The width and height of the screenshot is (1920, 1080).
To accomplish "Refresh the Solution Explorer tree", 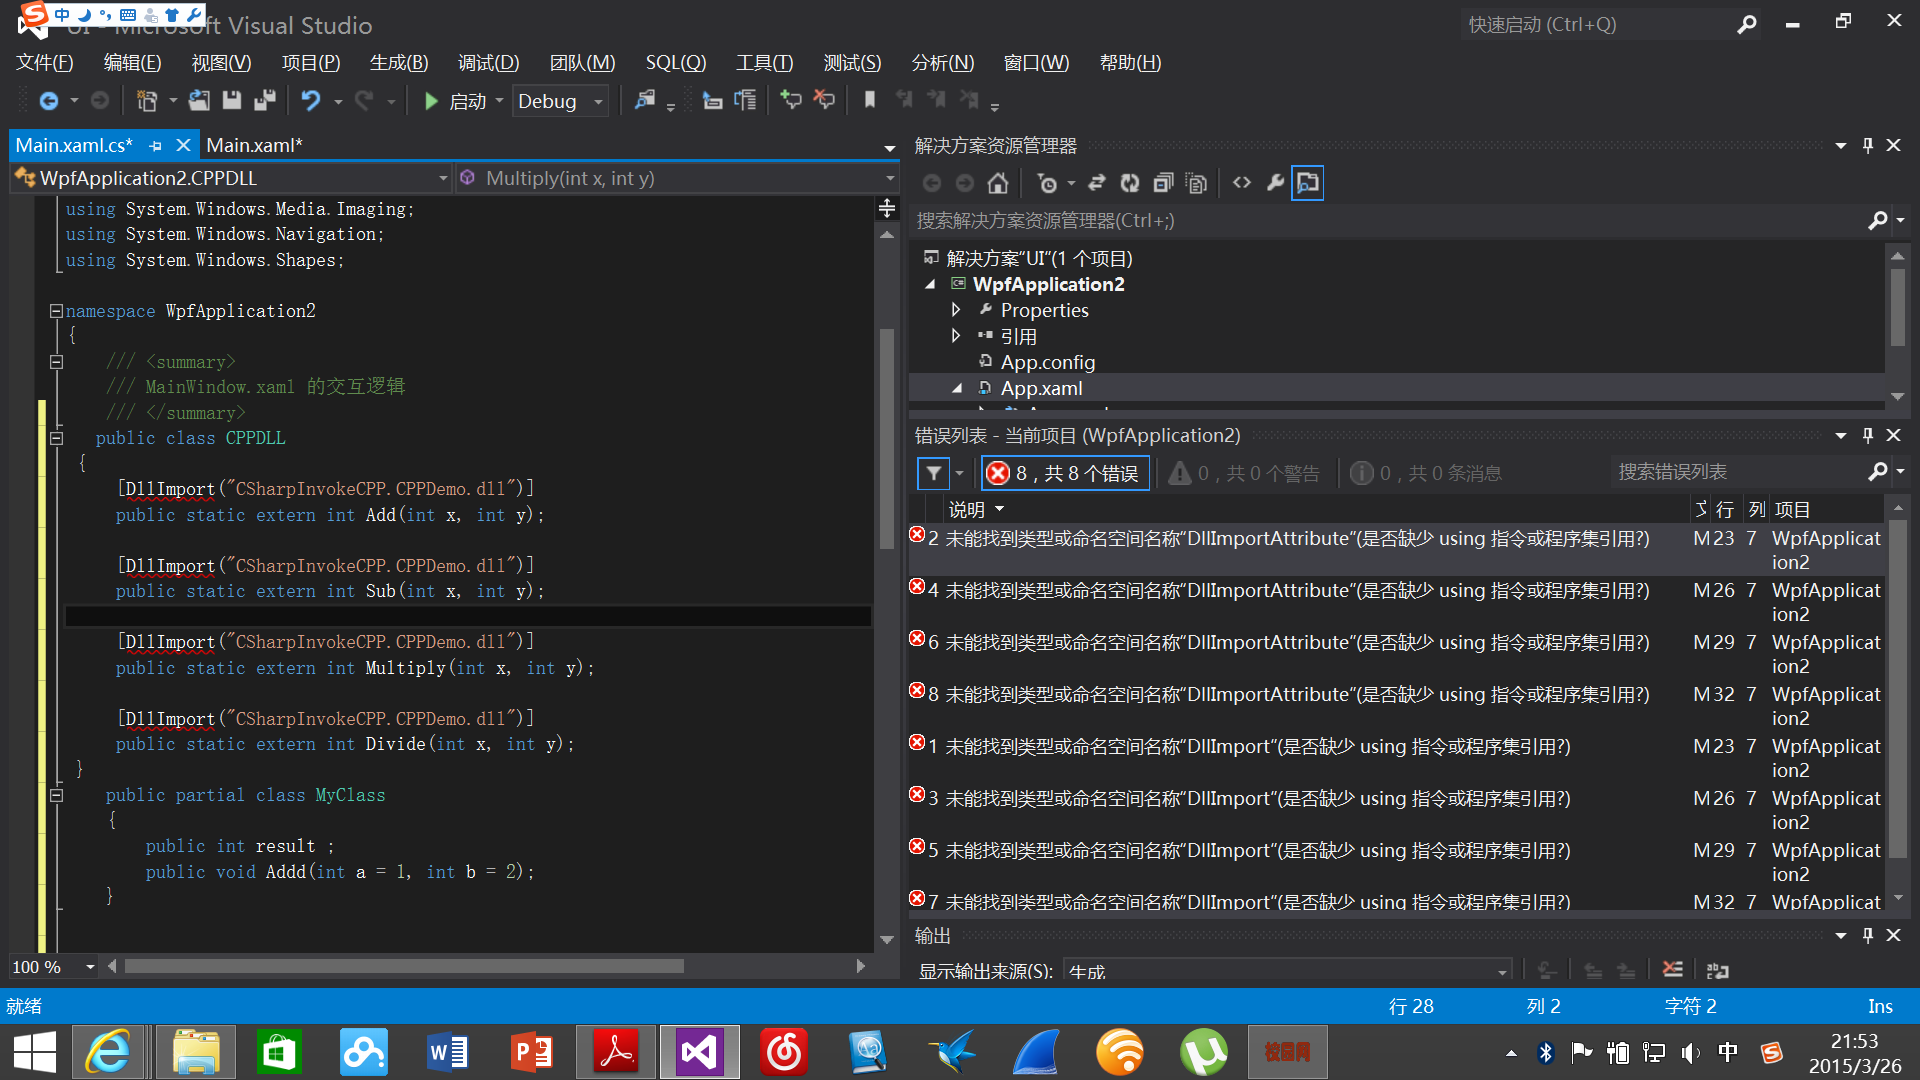I will point(1130,183).
